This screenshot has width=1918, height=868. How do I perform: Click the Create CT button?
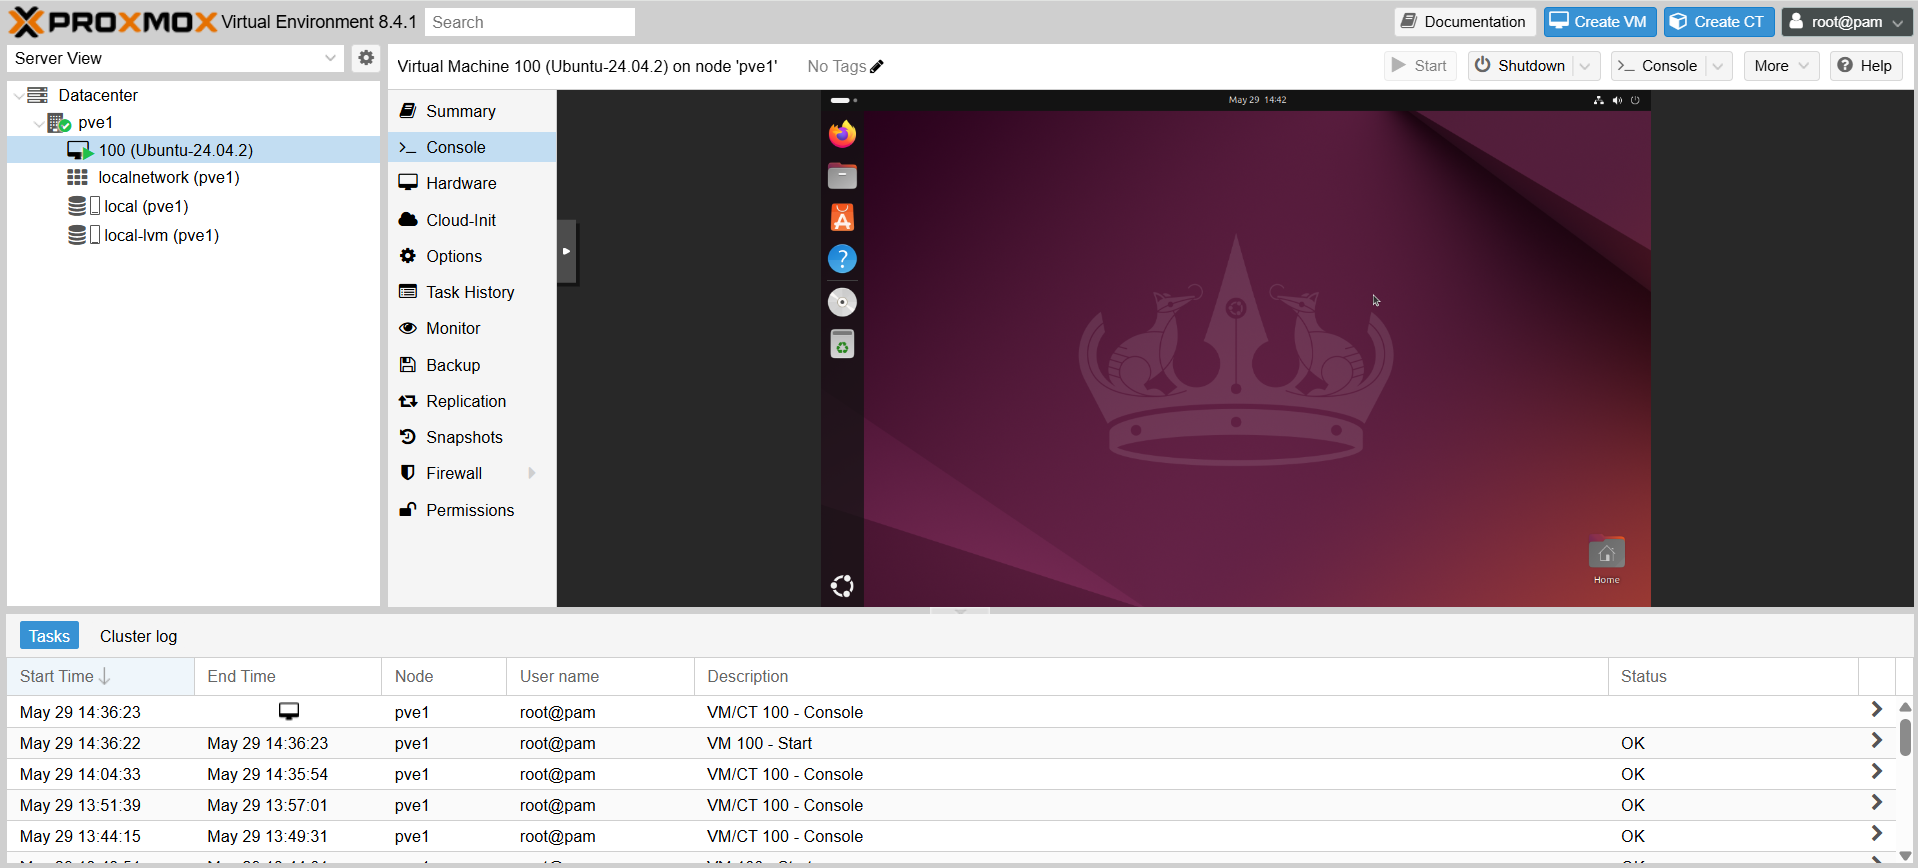point(1718,22)
